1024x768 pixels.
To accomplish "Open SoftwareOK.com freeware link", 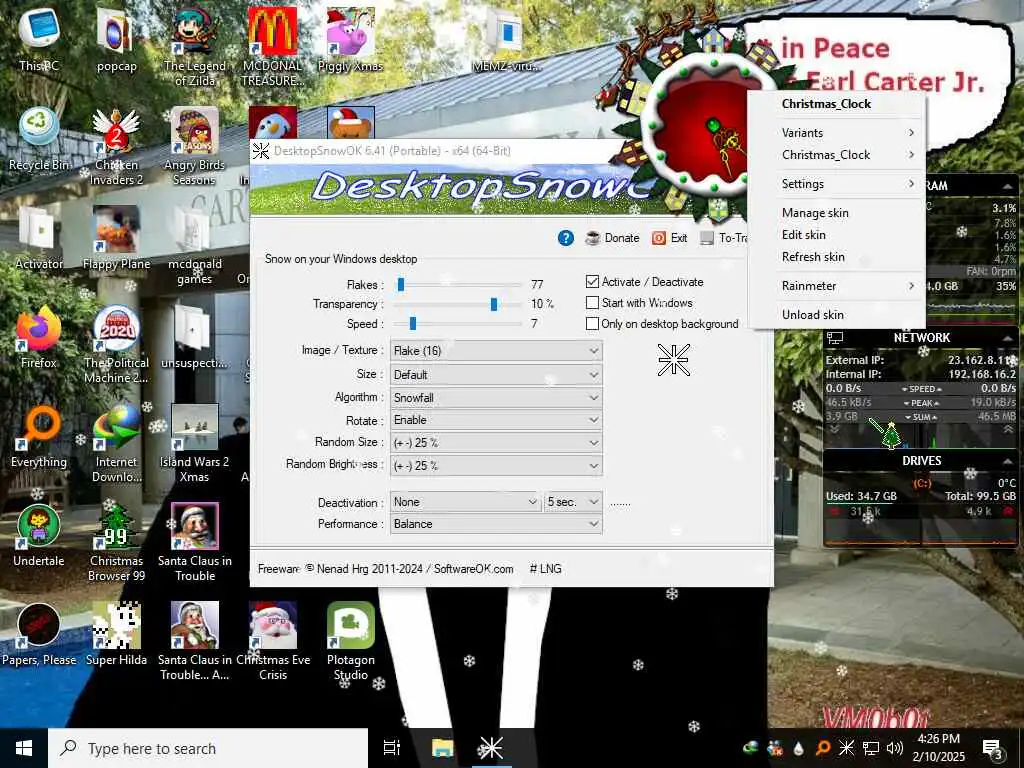I will click(x=473, y=569).
